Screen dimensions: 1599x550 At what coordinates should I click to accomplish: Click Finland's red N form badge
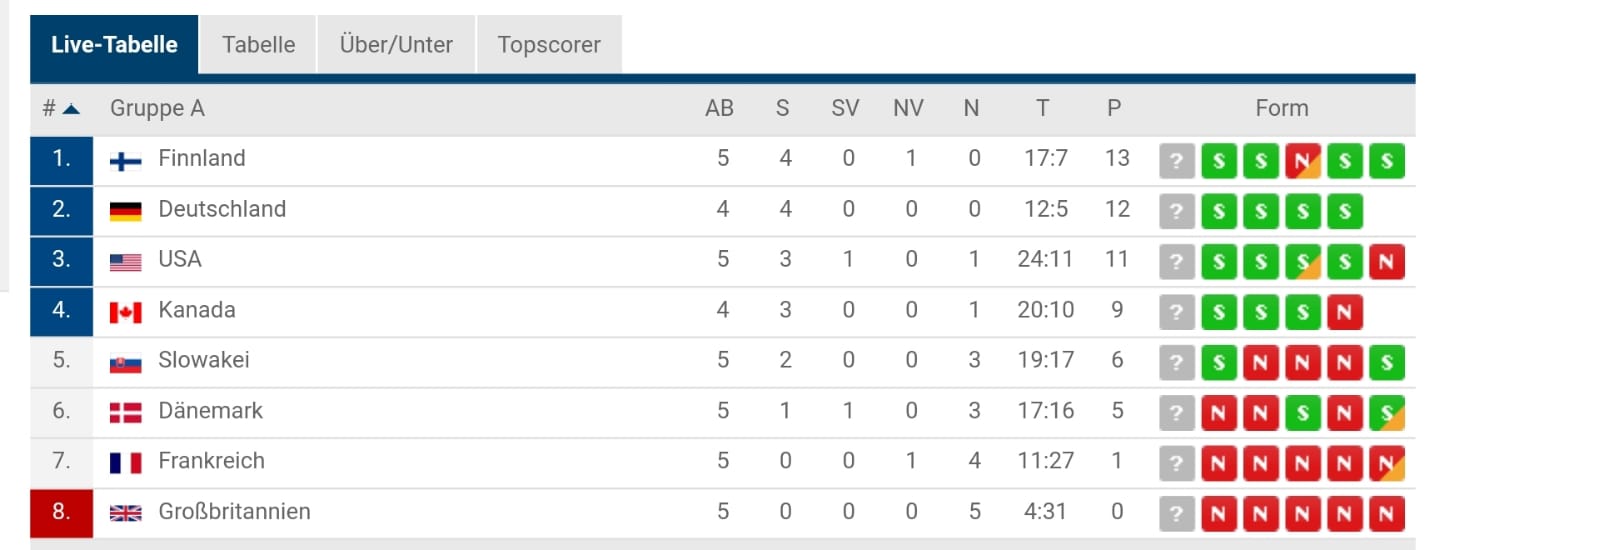click(x=1302, y=161)
